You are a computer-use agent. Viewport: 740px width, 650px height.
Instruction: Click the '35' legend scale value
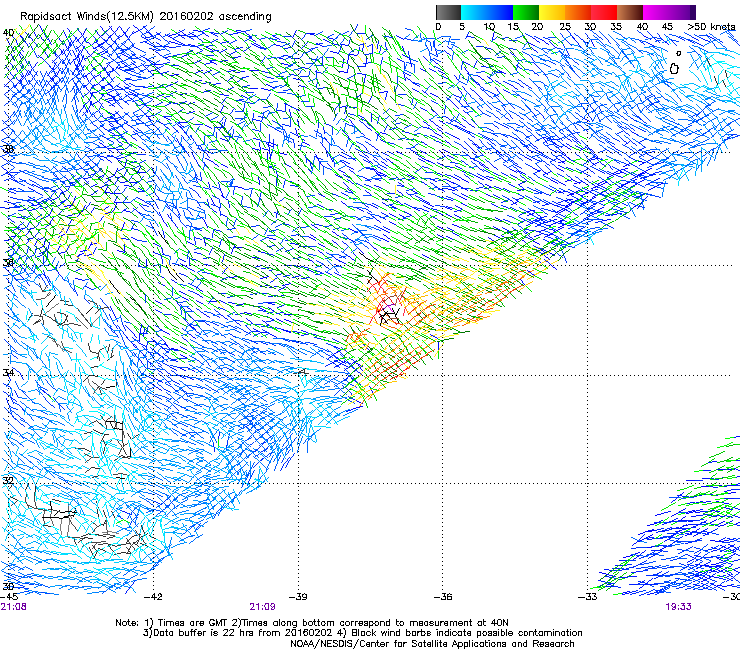click(x=616, y=27)
